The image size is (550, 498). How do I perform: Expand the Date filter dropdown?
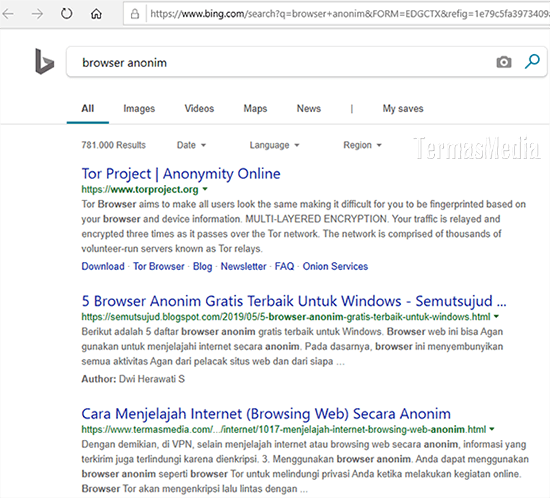coord(191,145)
